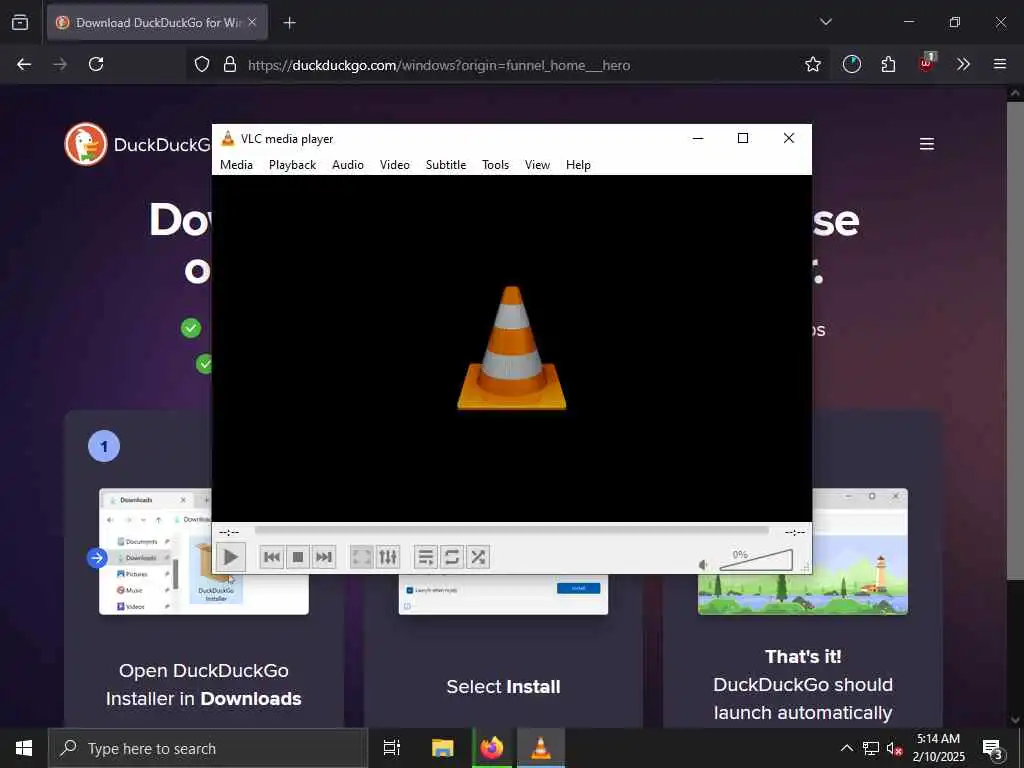Open the VLC Media menu
1024x768 pixels.
click(236, 165)
